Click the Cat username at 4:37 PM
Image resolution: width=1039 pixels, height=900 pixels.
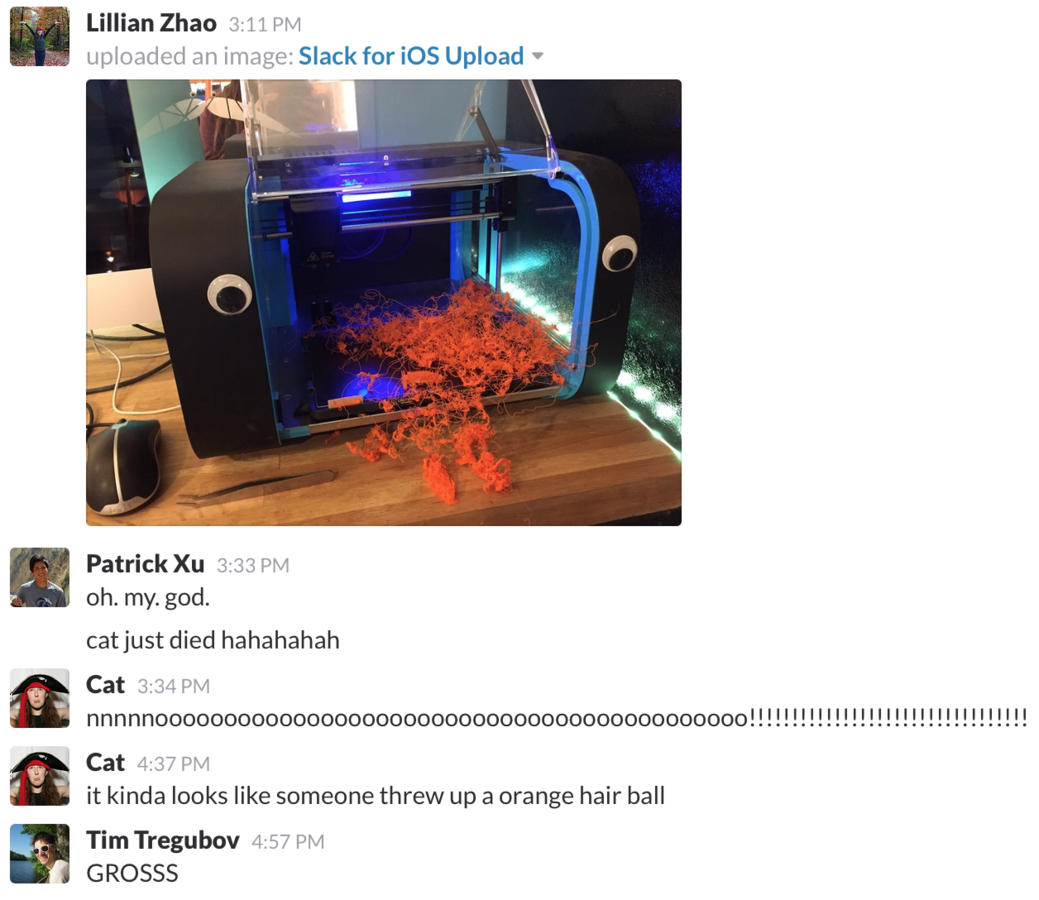click(105, 762)
